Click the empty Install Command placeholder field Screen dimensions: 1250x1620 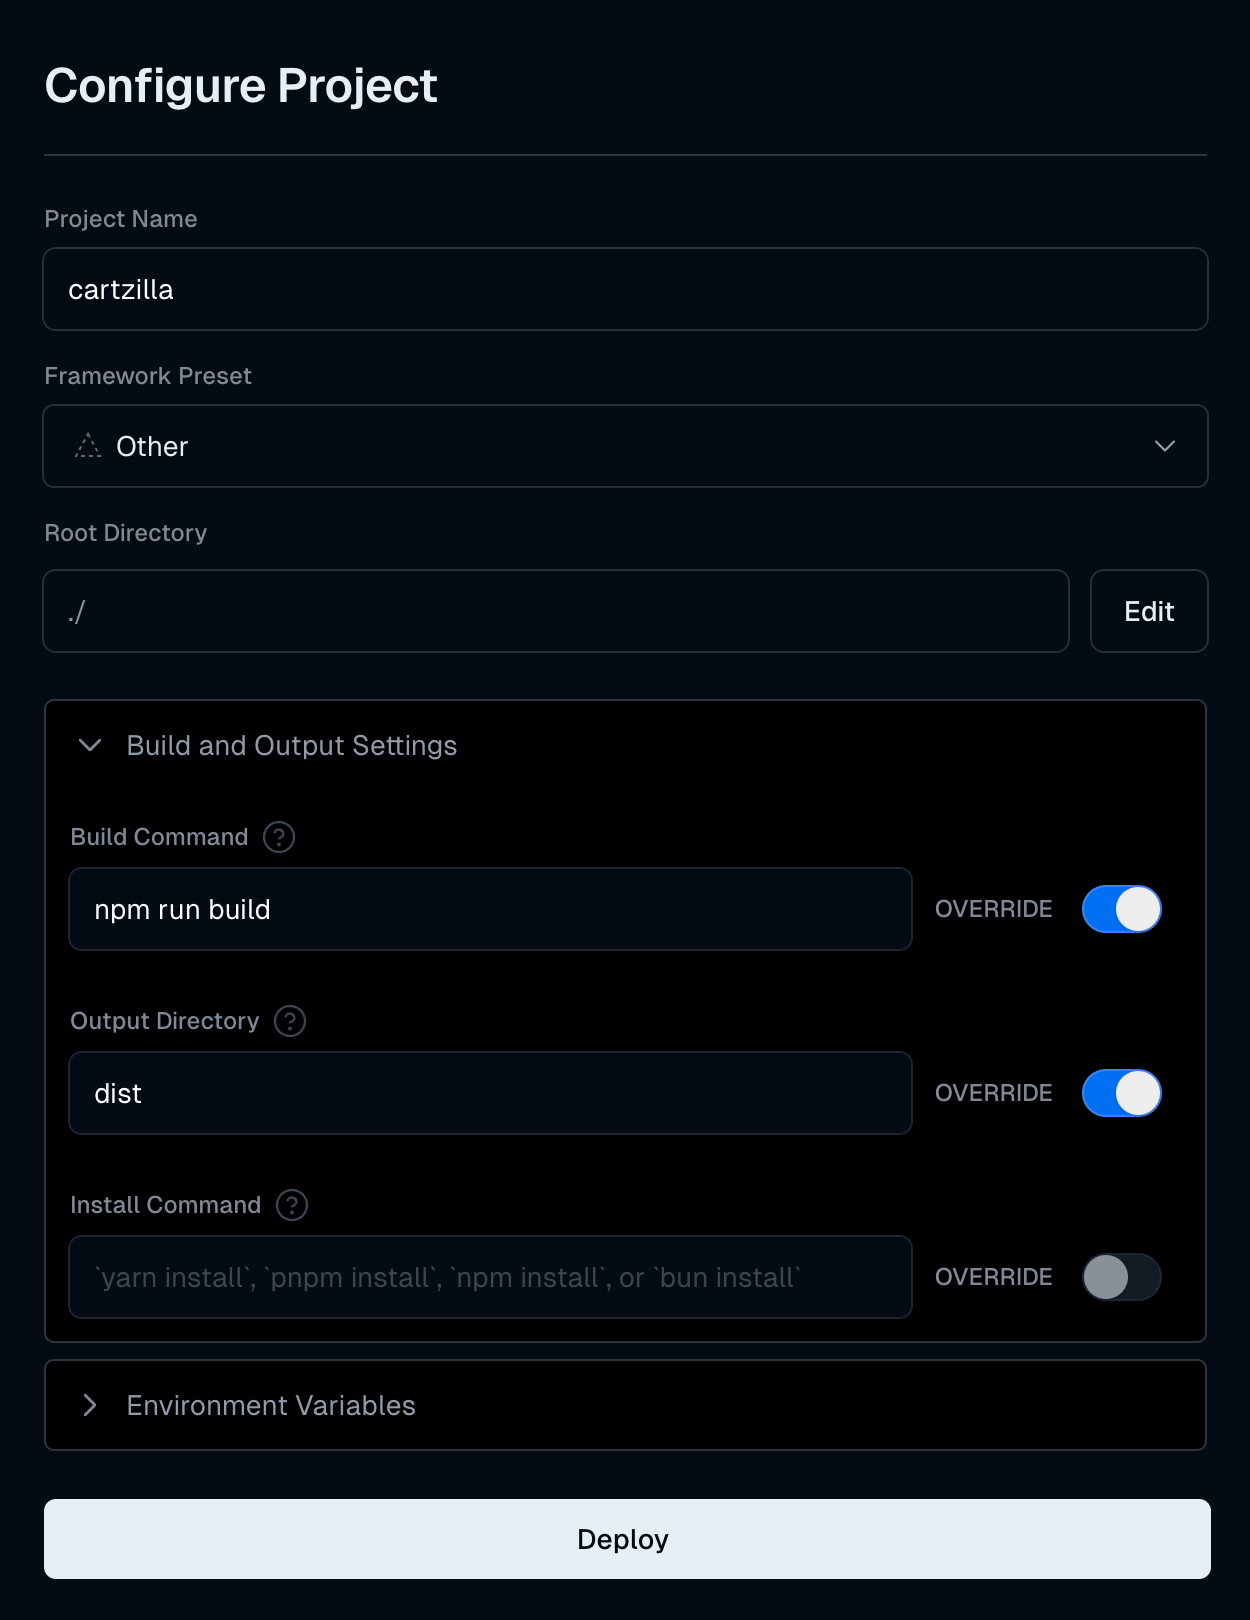(x=490, y=1277)
